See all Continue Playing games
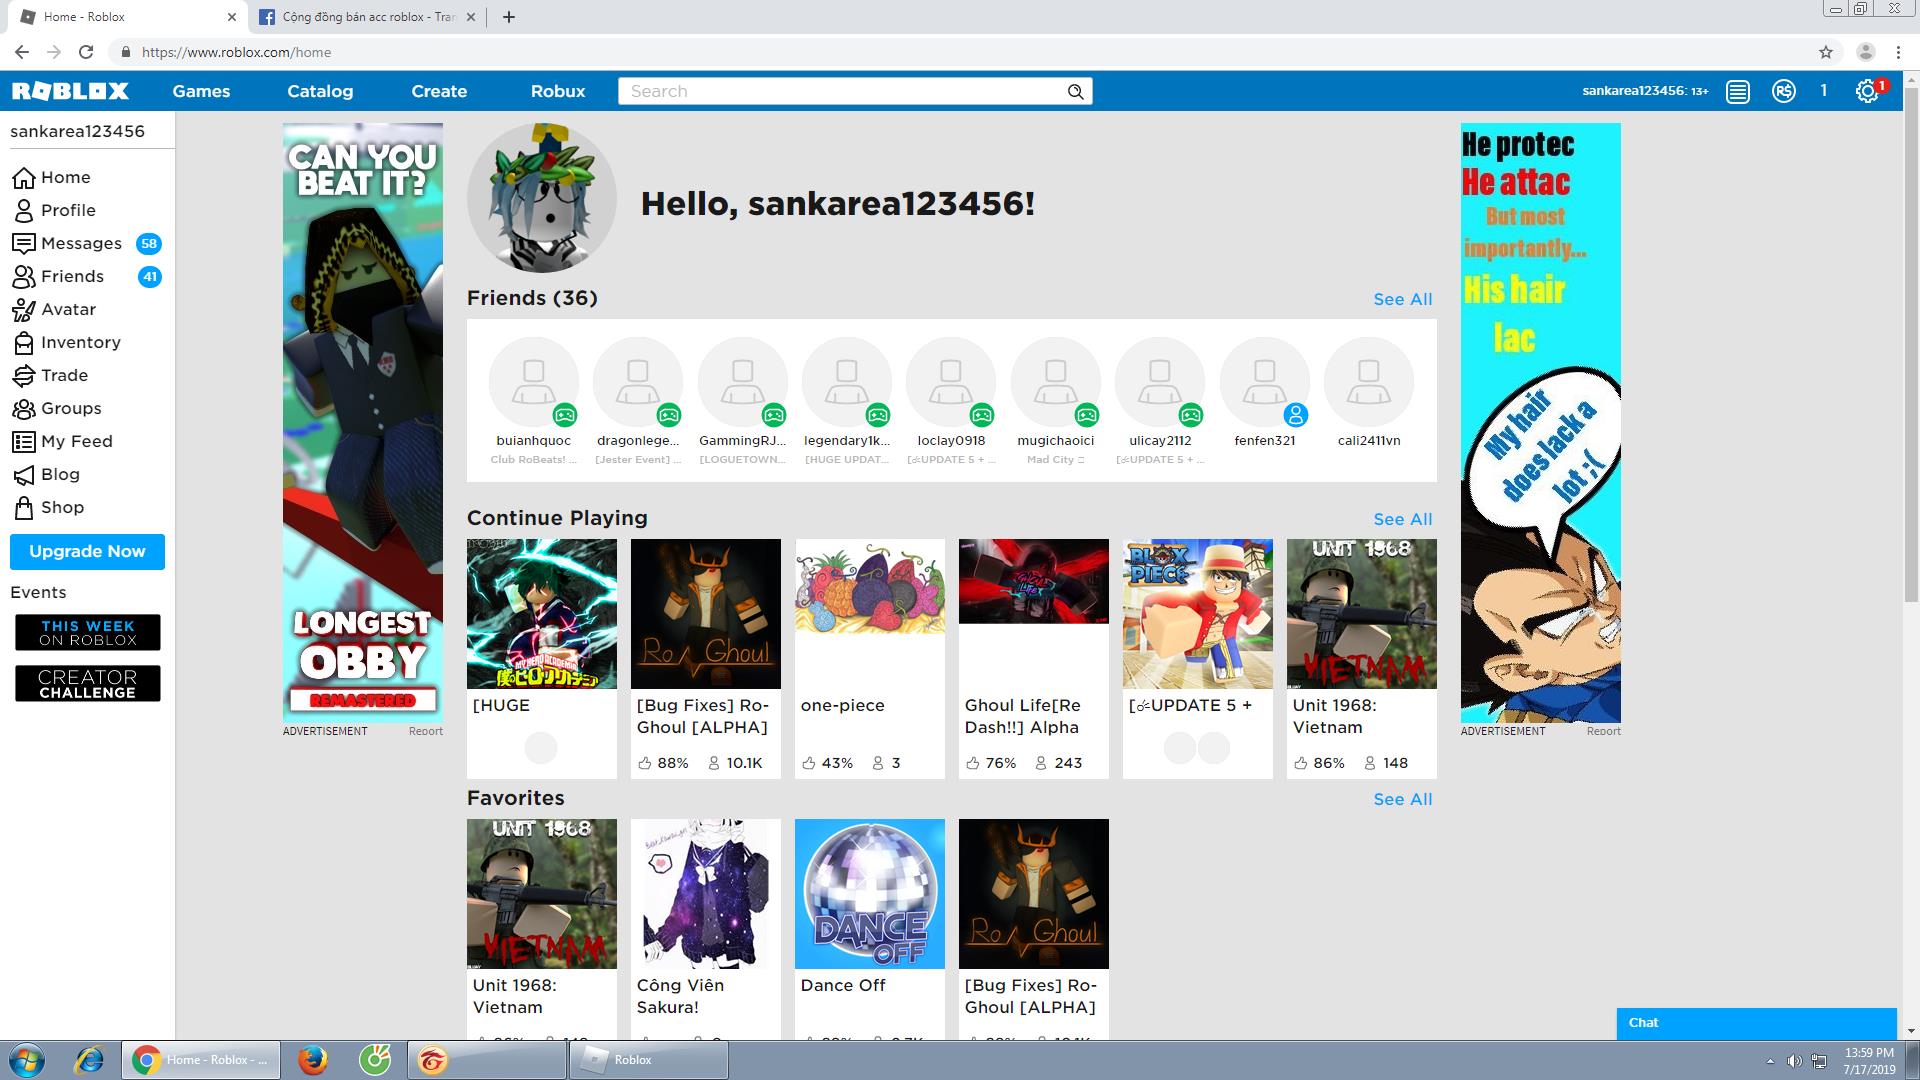This screenshot has height=1080, width=1920. point(1403,519)
